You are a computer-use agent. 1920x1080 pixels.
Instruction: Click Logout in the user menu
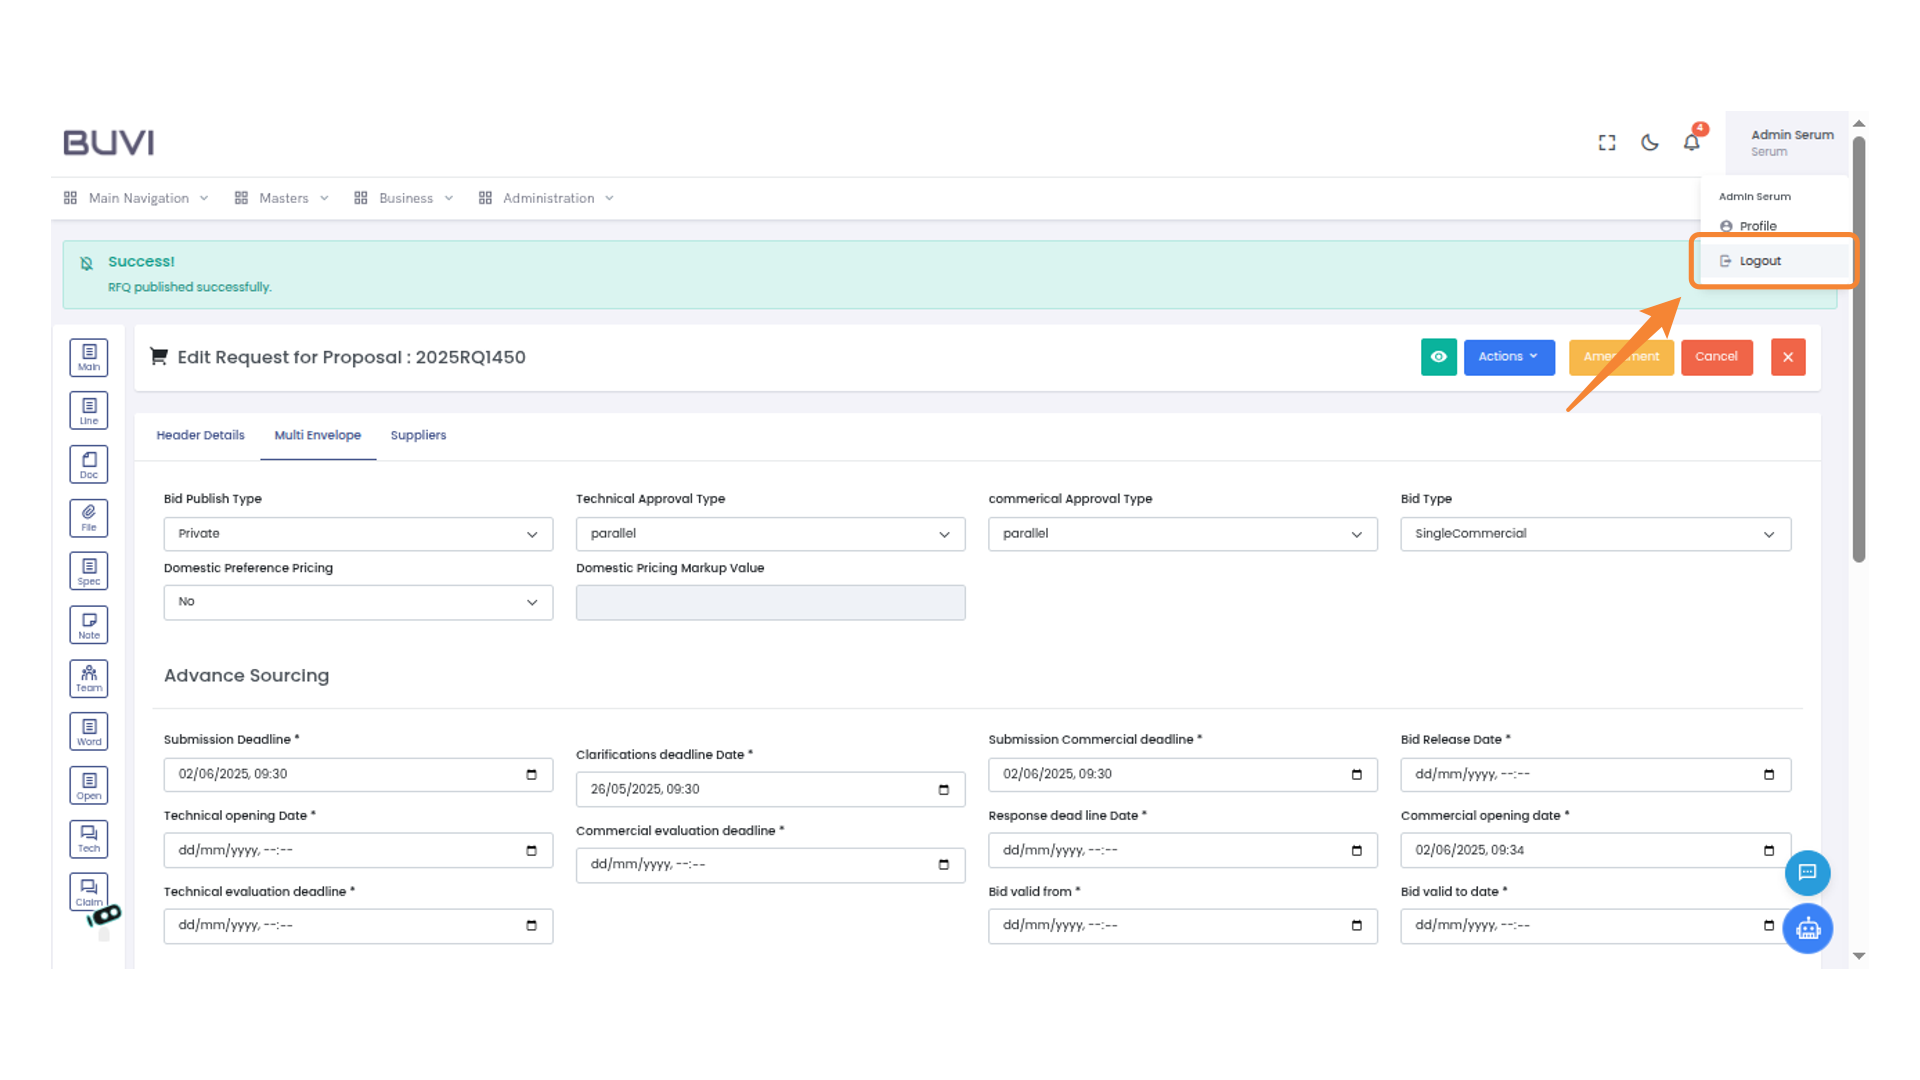coord(1760,261)
